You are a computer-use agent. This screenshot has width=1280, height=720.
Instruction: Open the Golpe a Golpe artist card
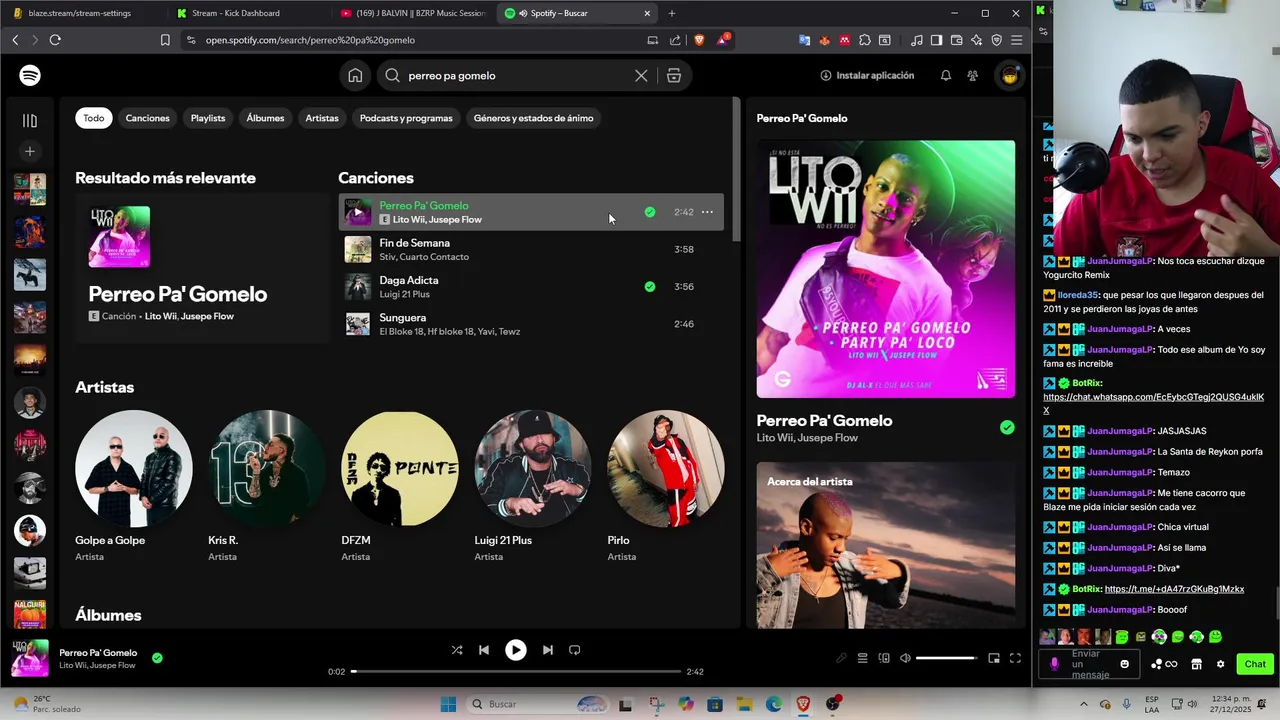click(x=133, y=485)
